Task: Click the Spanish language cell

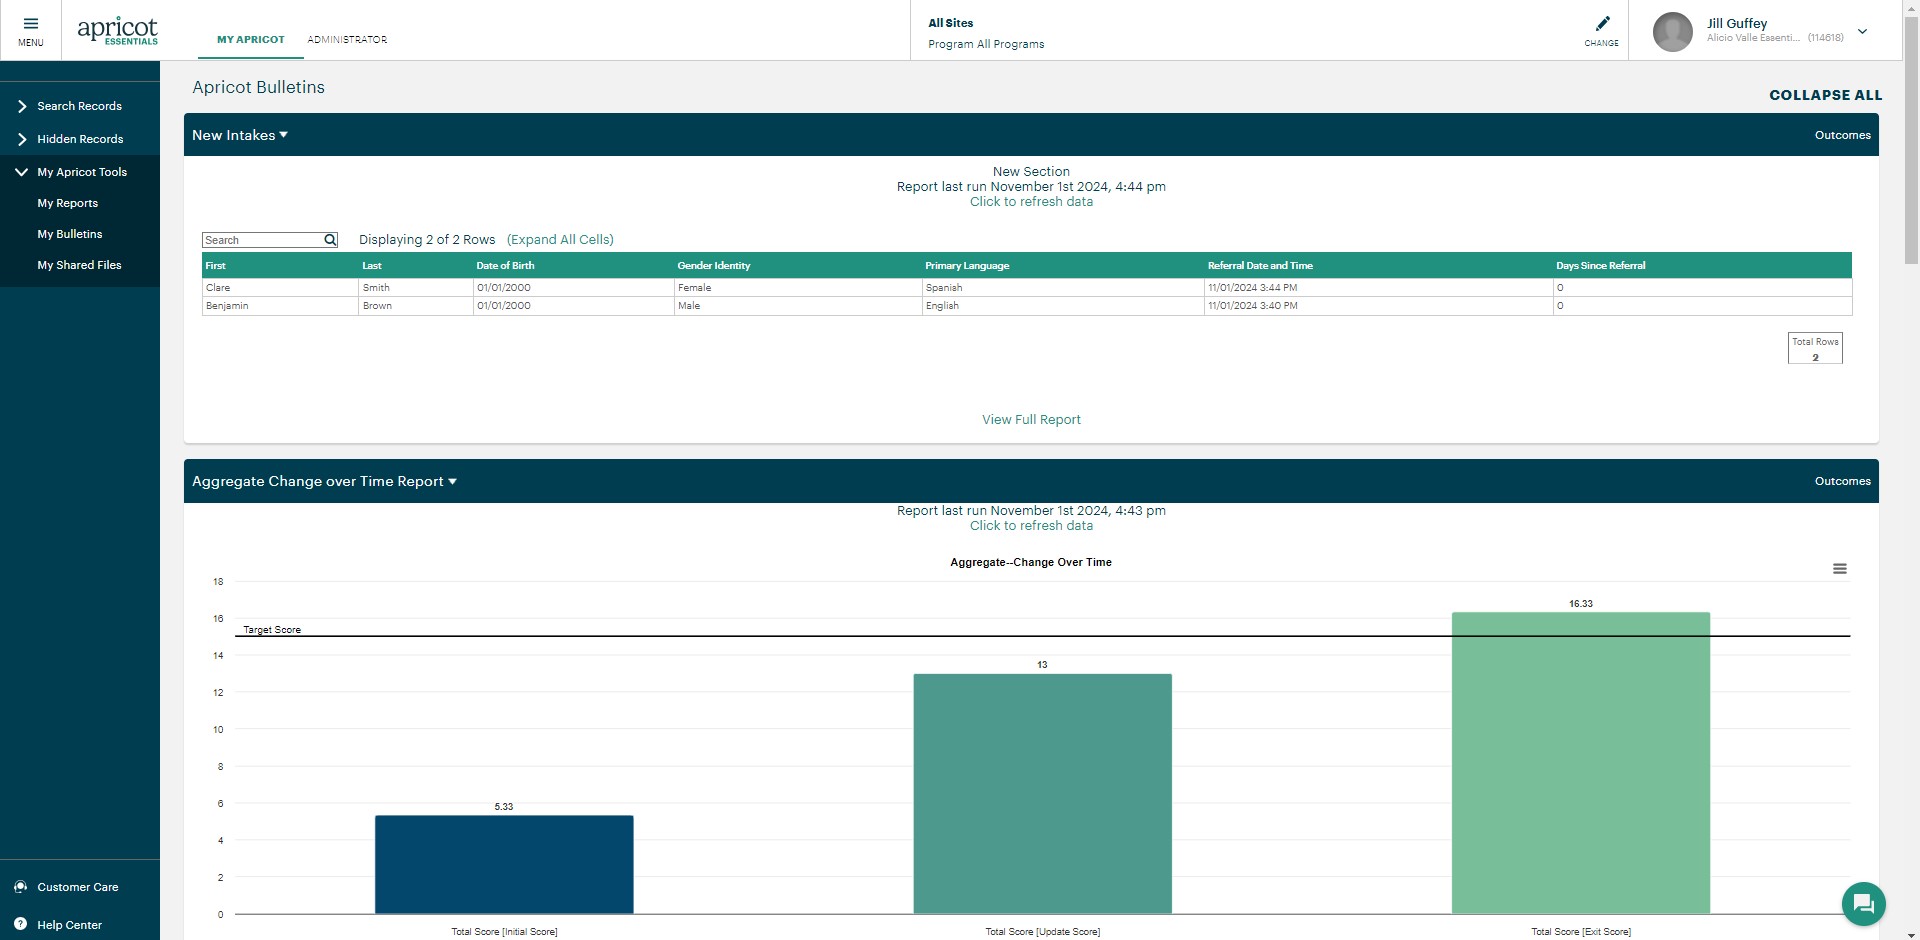Action: [1063, 288]
